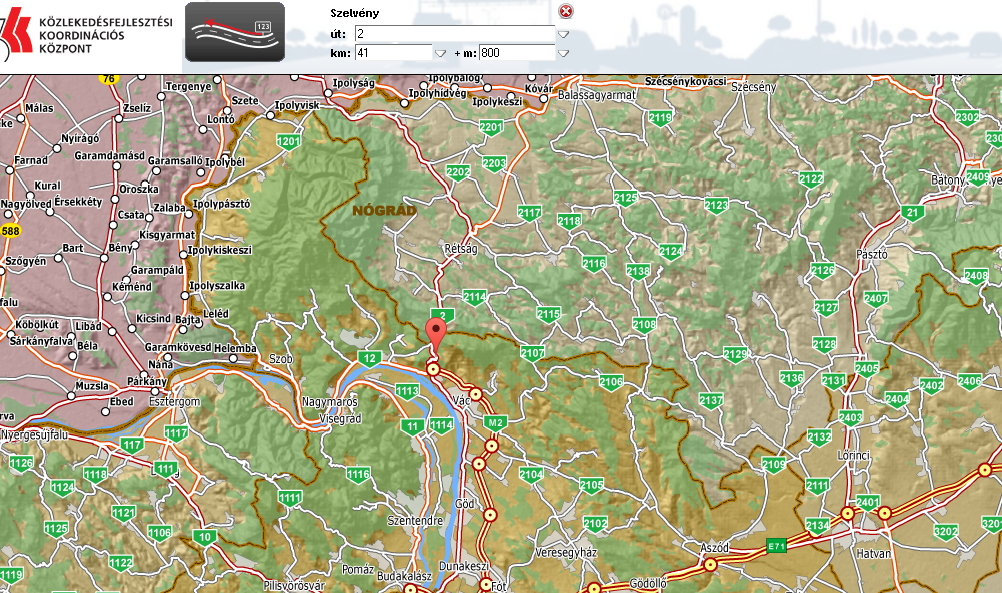Focus the km field showing 41
The height and width of the screenshot is (593, 1002).
[x=393, y=53]
